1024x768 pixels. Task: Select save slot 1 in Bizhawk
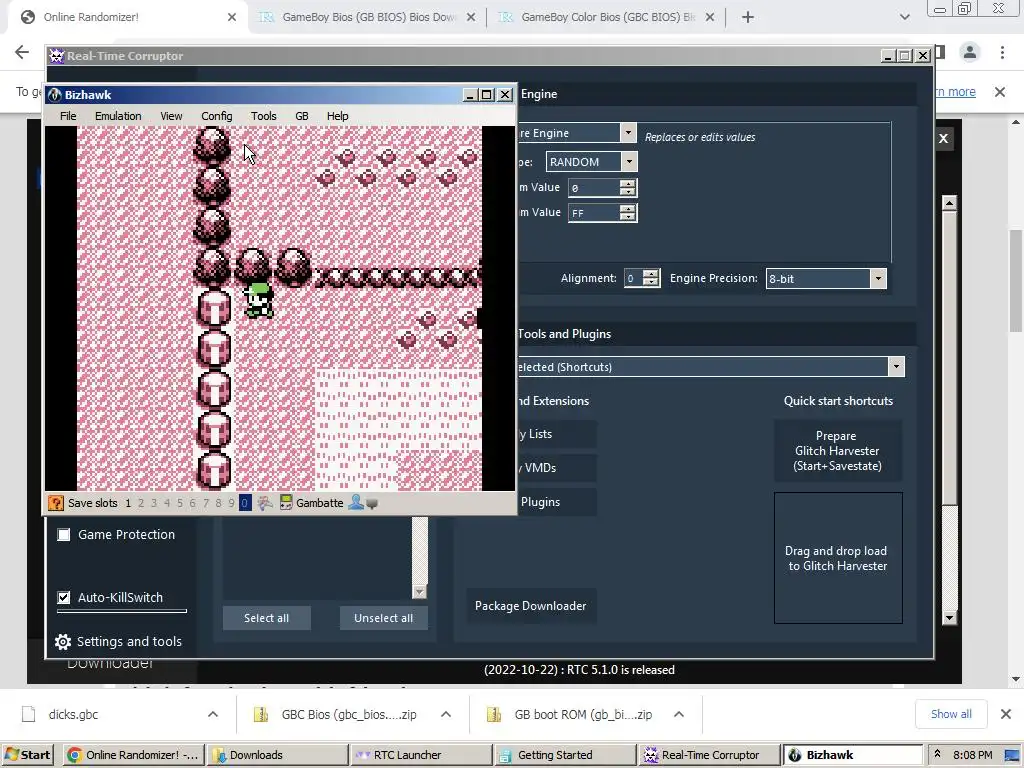(128, 503)
